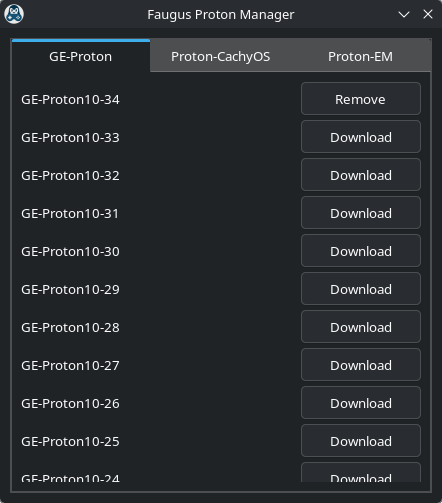Screen dimensions: 442x503
Task: Switch to the Proton-CachyOS tab
Action: tap(220, 56)
